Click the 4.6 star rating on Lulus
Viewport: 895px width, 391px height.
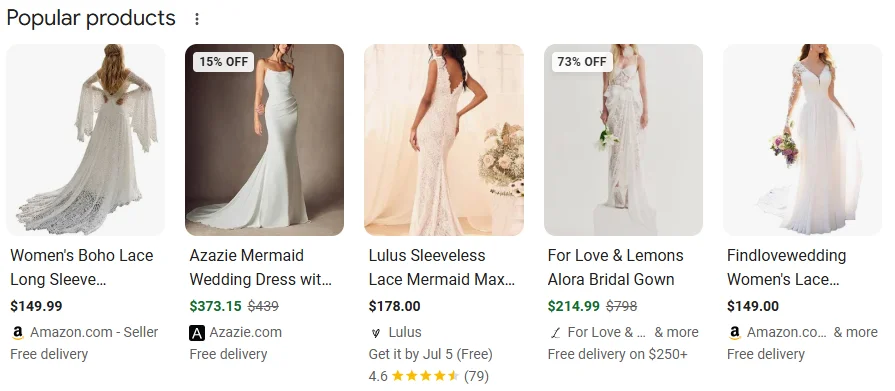(429, 376)
